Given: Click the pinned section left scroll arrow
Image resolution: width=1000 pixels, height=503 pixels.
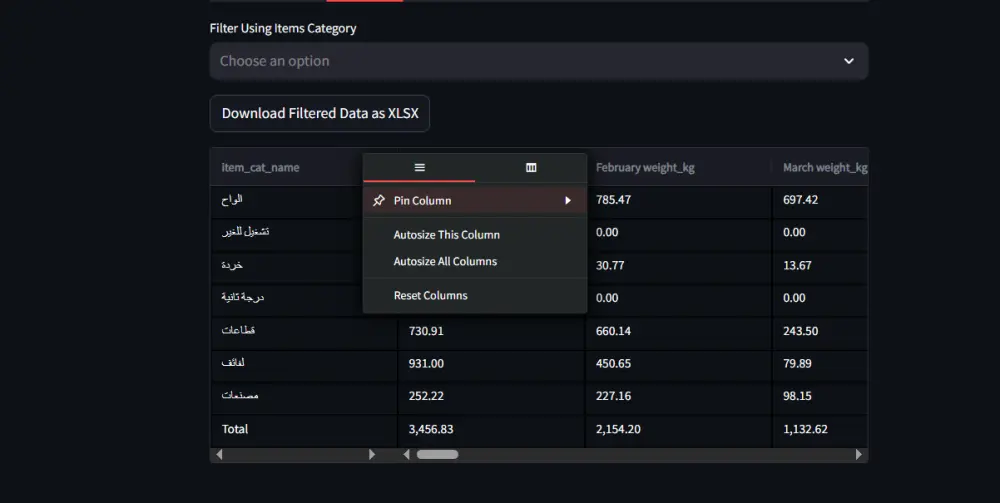Looking at the screenshot, I should point(220,454).
